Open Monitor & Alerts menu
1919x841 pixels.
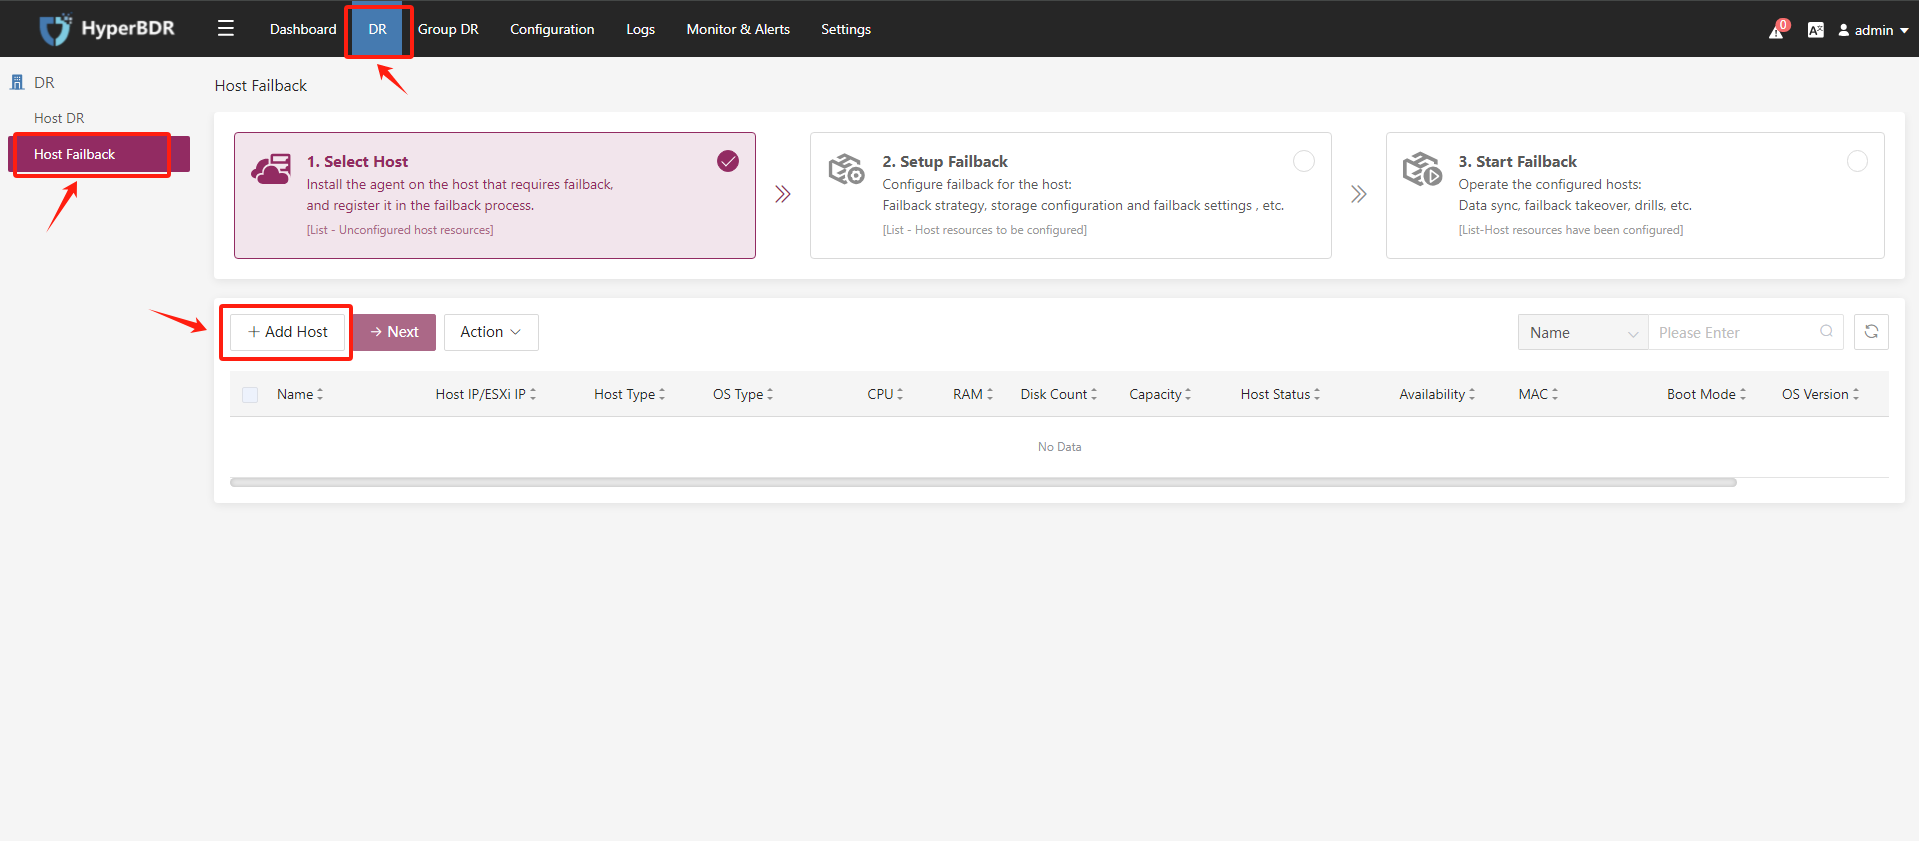[738, 29]
